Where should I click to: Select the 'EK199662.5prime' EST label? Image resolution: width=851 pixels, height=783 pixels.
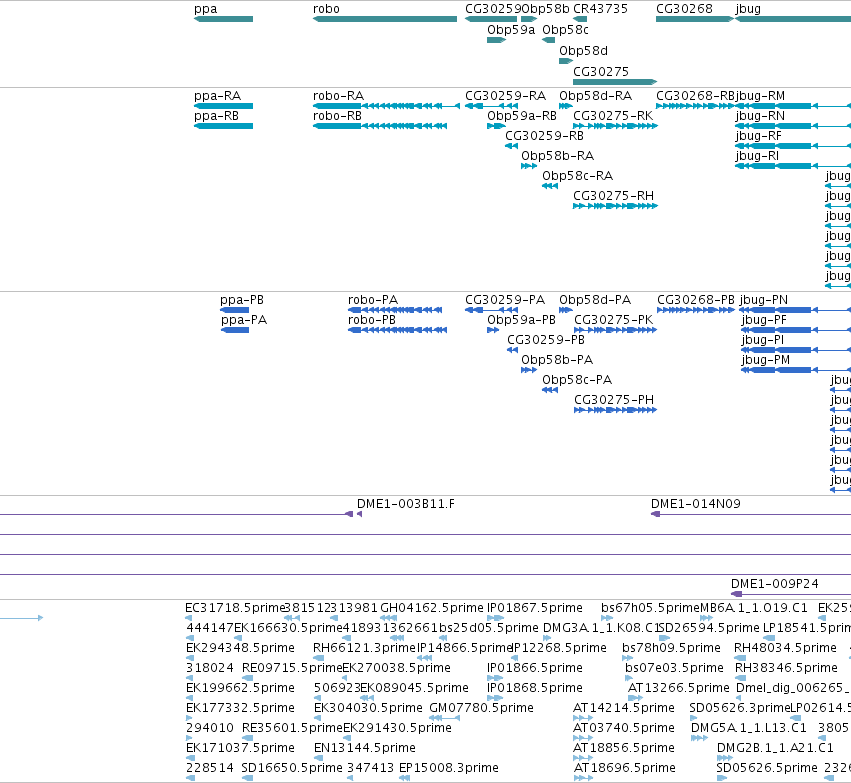click(240, 688)
